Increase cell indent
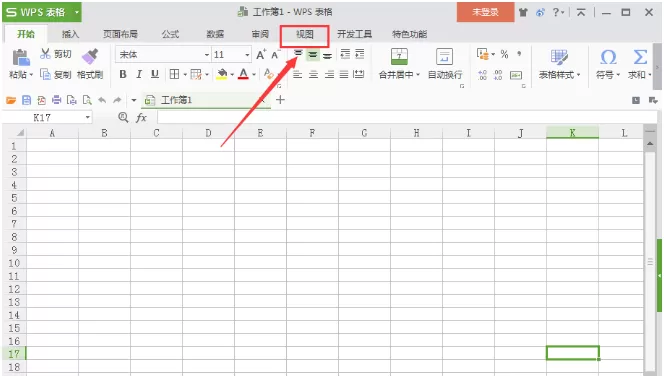Viewport: 664px width, 376px height. pyautogui.click(x=360, y=54)
